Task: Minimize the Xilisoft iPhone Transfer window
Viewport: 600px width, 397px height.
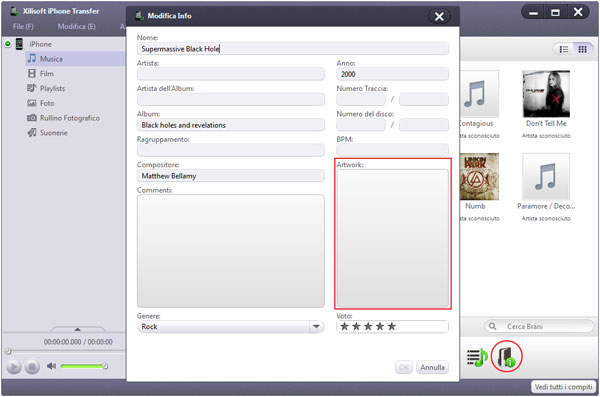Action: click(x=533, y=13)
